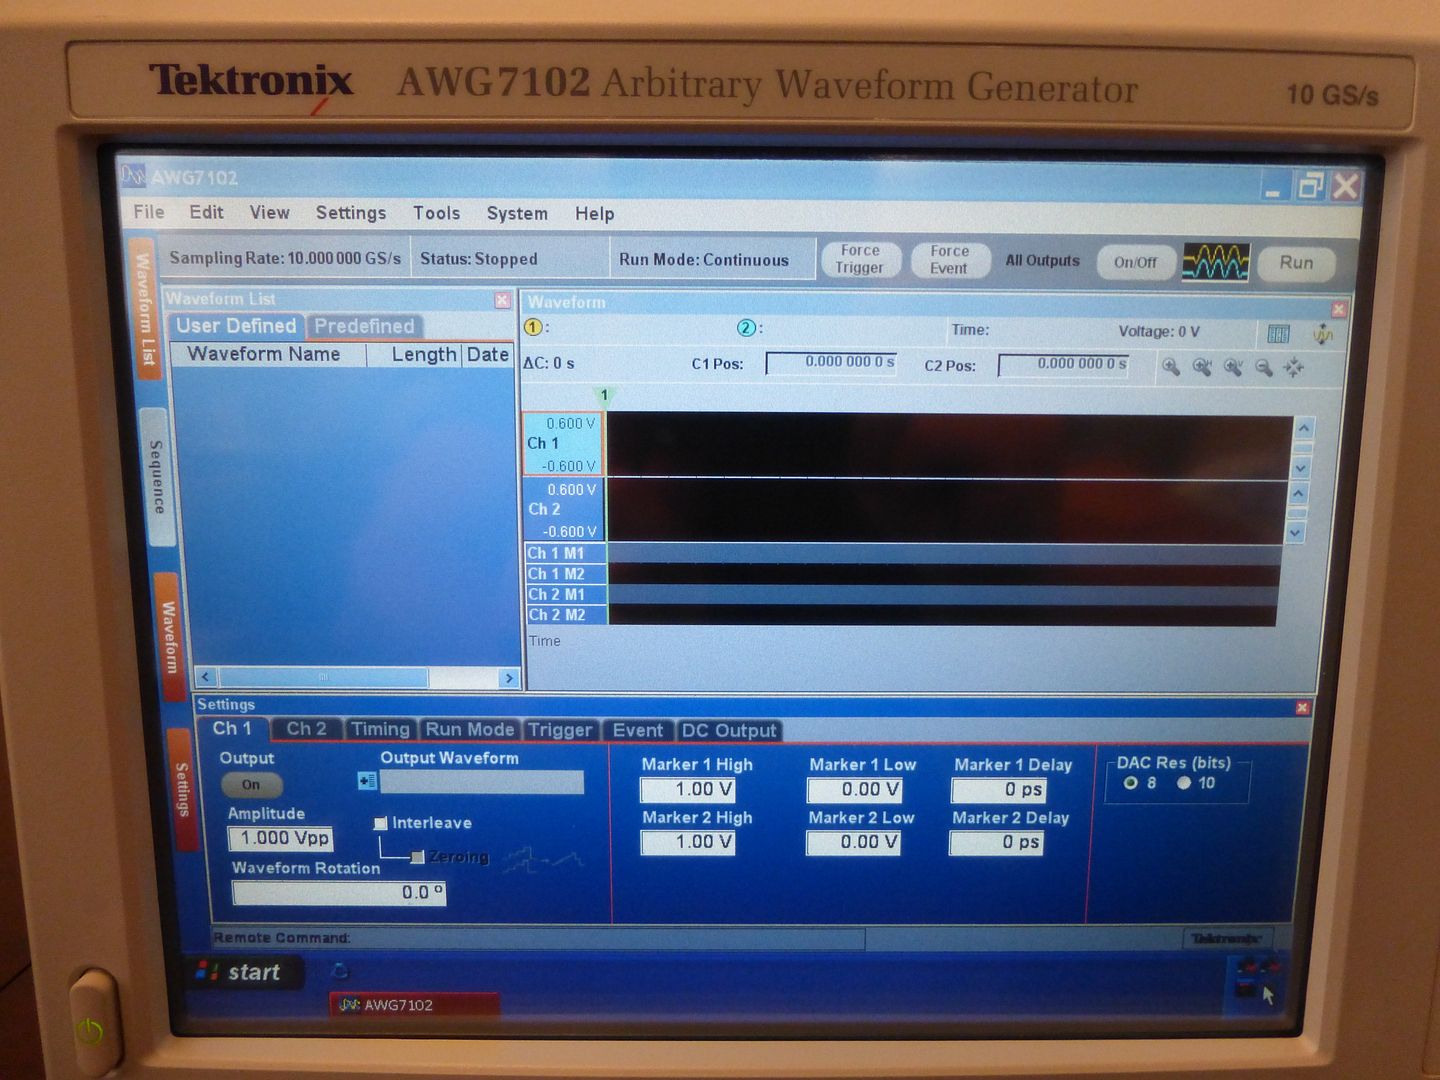This screenshot has width=1440, height=1080.
Task: Select the Predefined waveform list tab
Action: click(364, 326)
